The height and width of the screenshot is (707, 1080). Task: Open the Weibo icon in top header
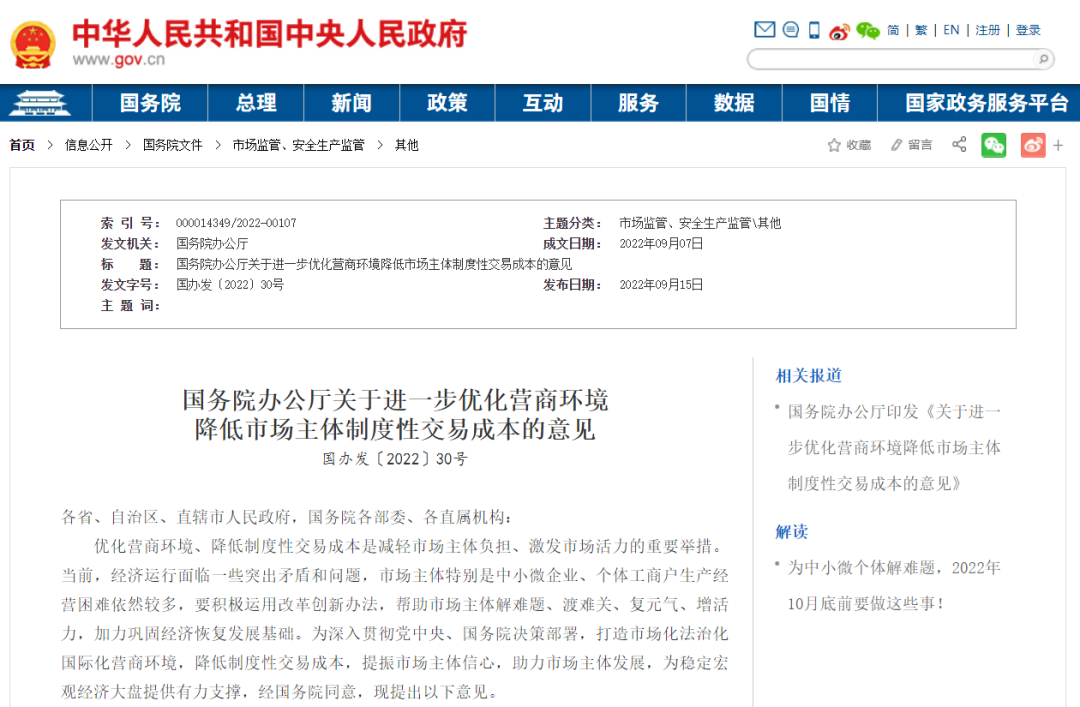pos(839,31)
